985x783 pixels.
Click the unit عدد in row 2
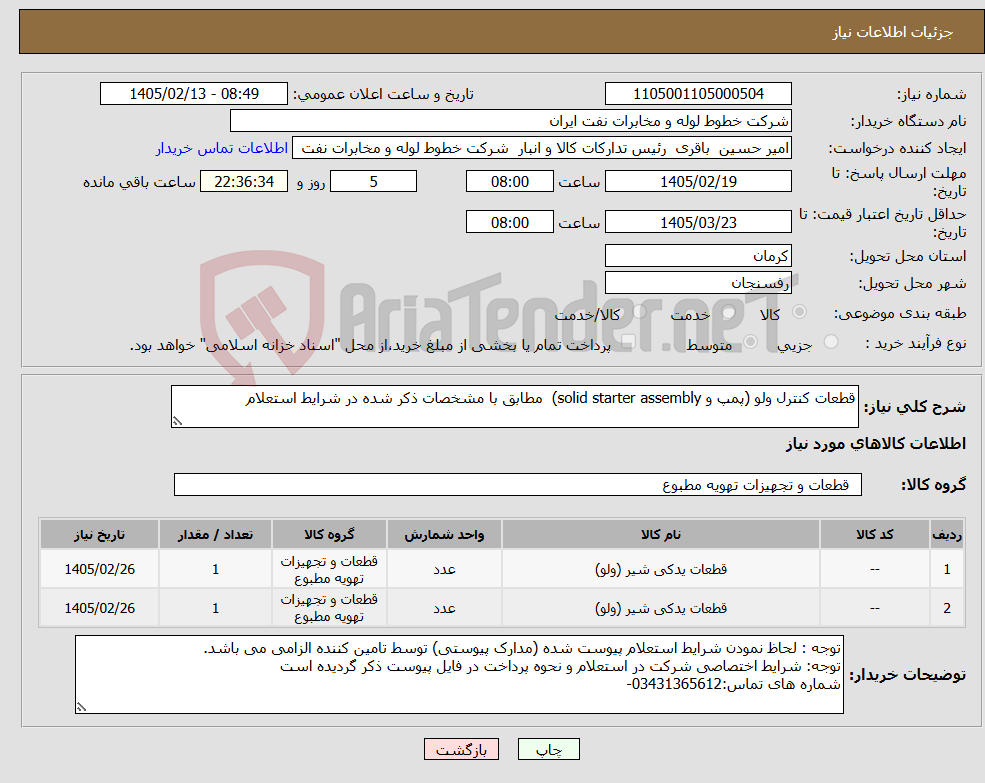point(444,608)
